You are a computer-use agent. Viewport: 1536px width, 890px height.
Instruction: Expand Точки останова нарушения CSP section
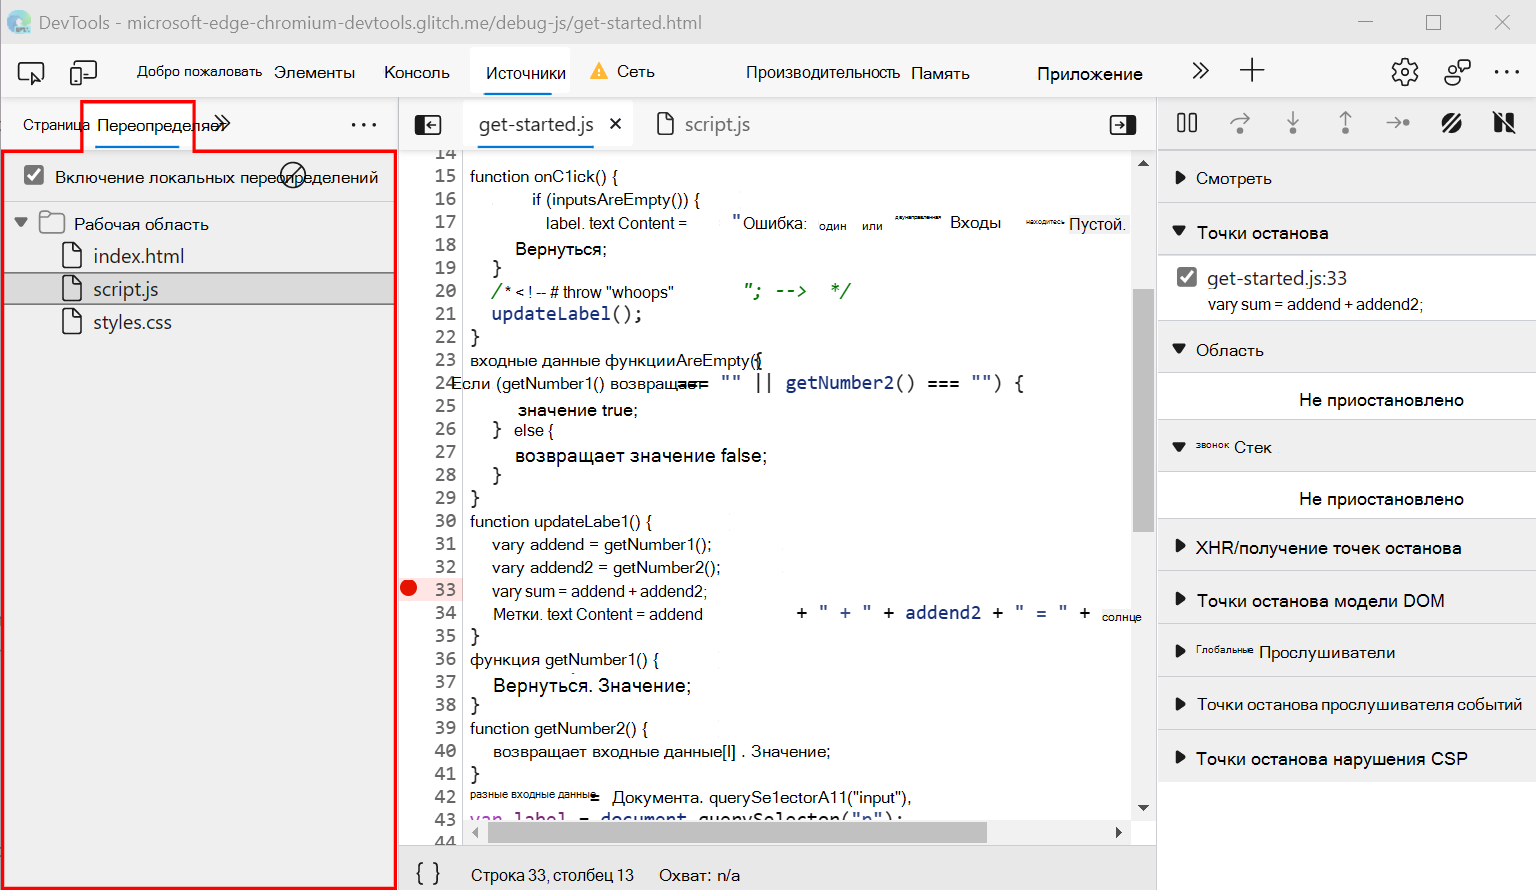pyautogui.click(x=1180, y=757)
